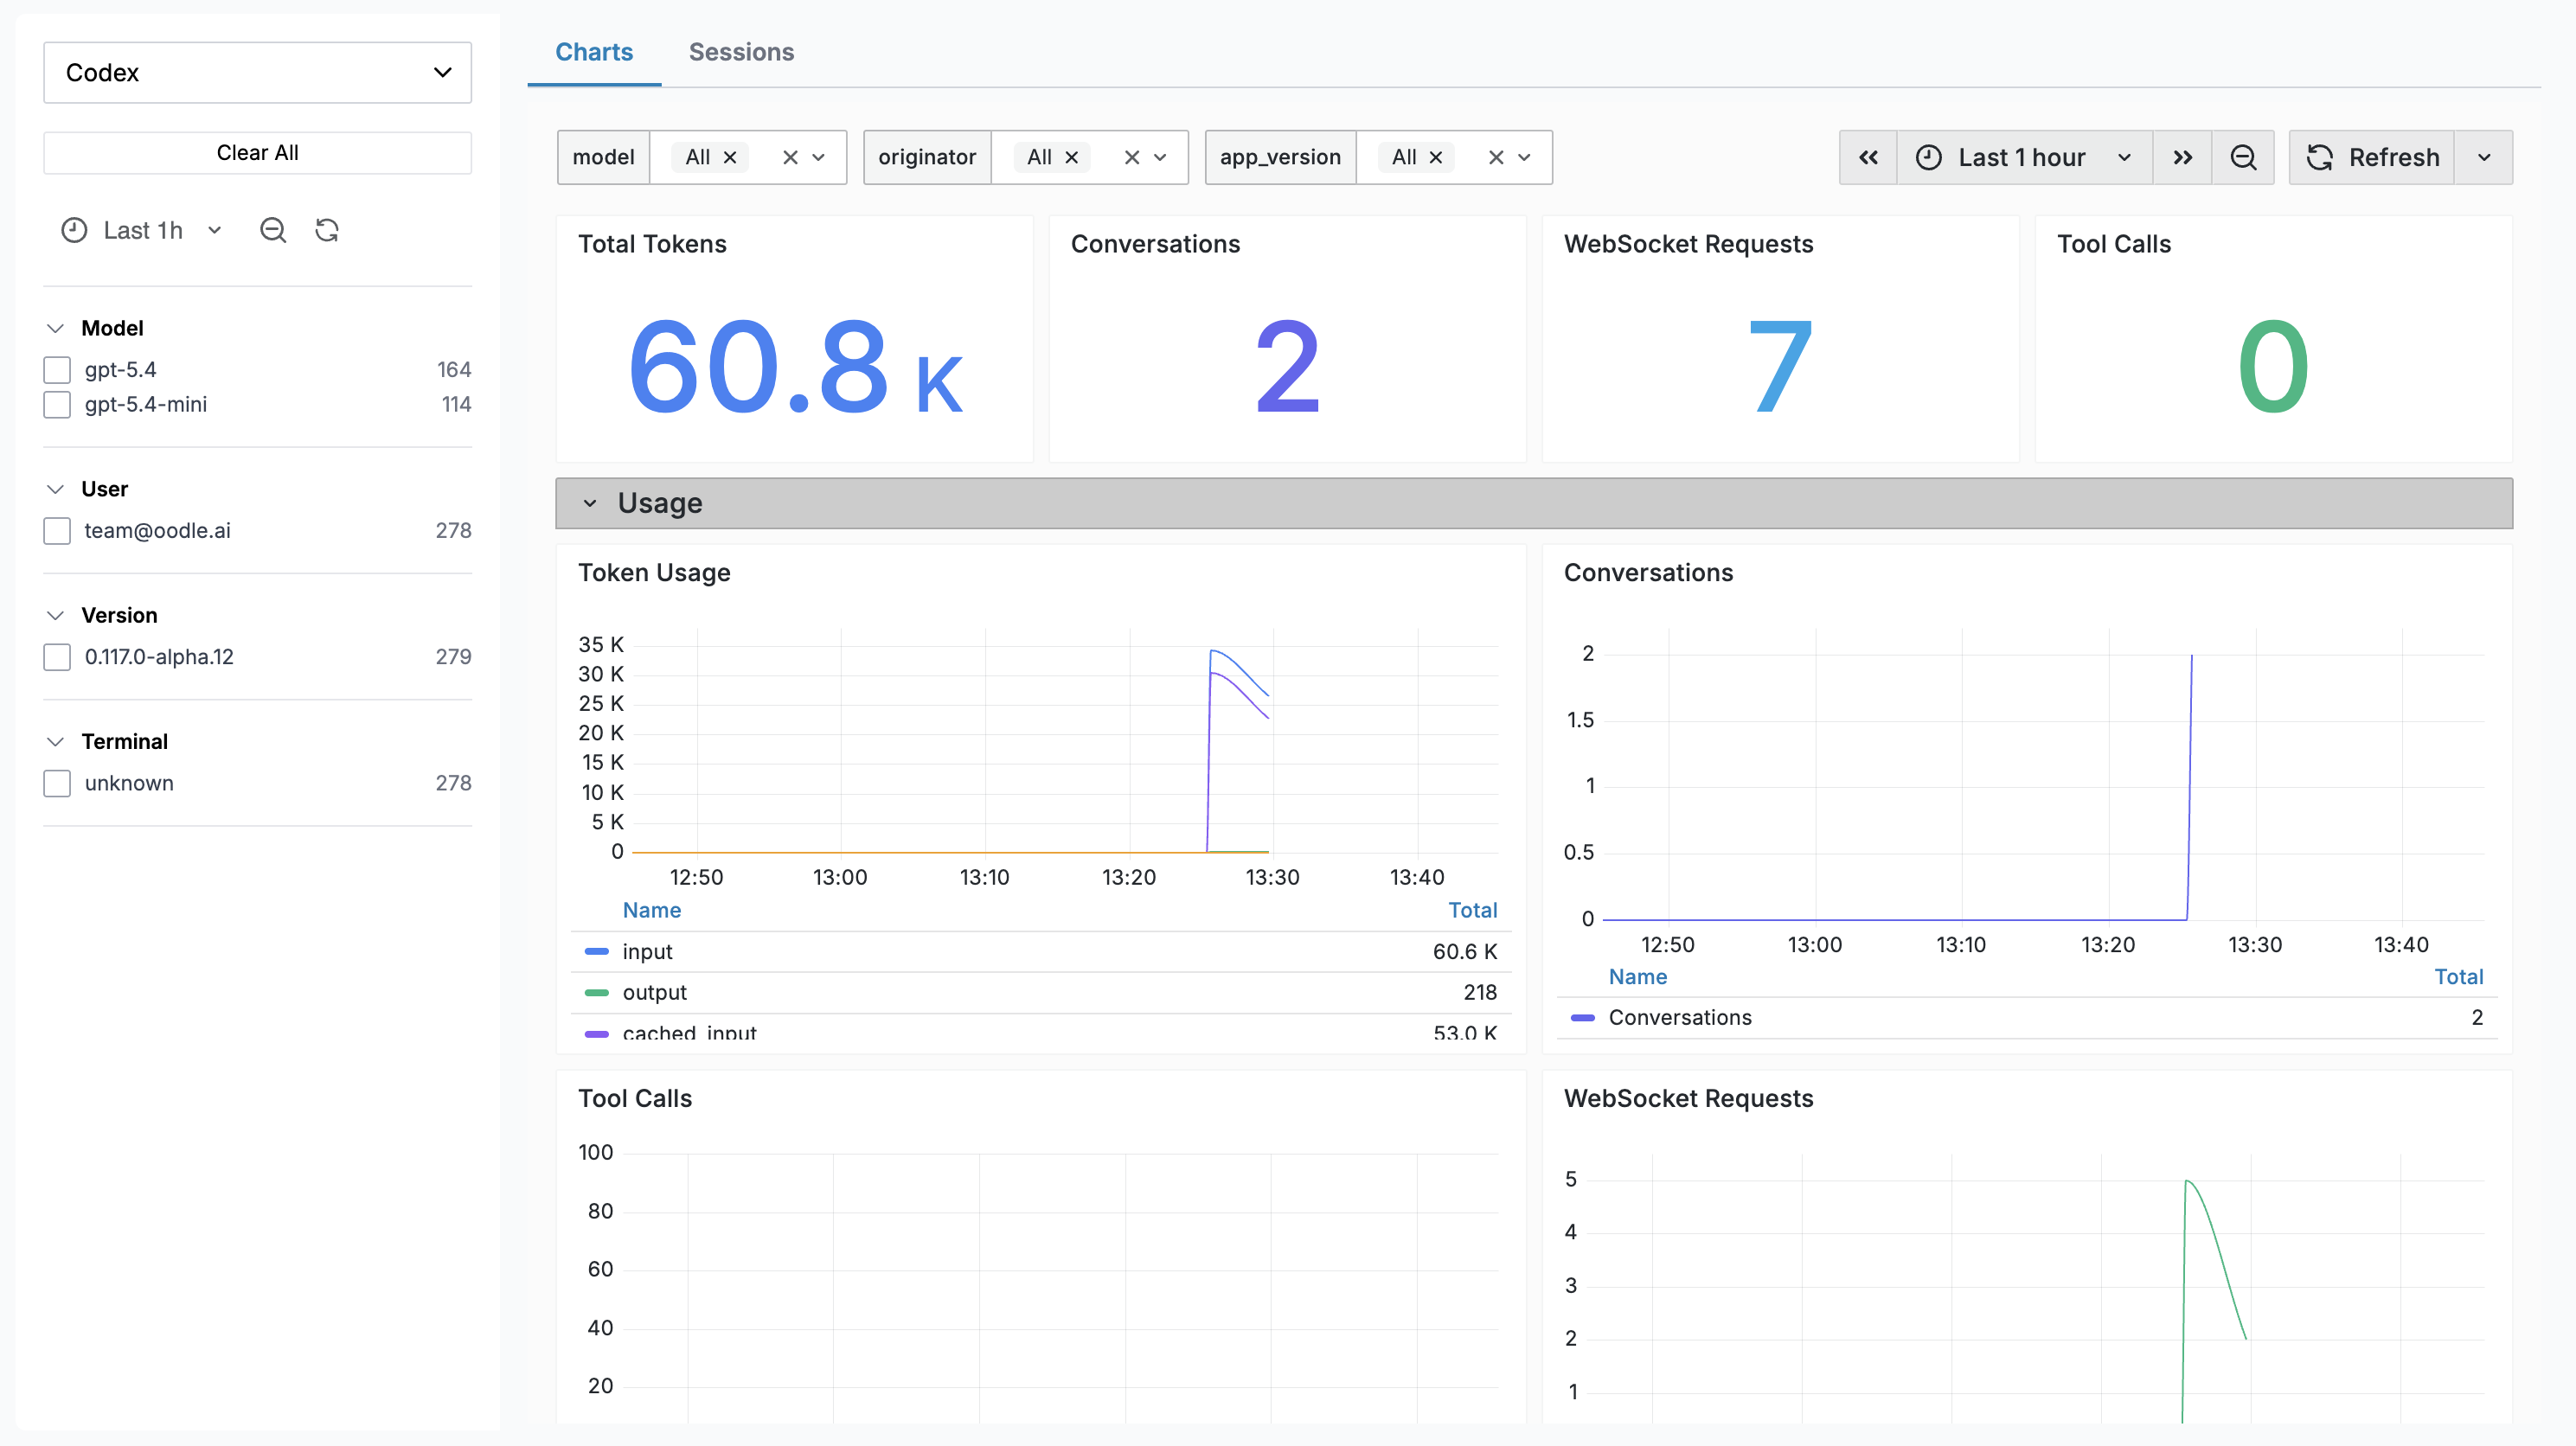Open the Last 1 hour range dropdown

click(x=2126, y=157)
